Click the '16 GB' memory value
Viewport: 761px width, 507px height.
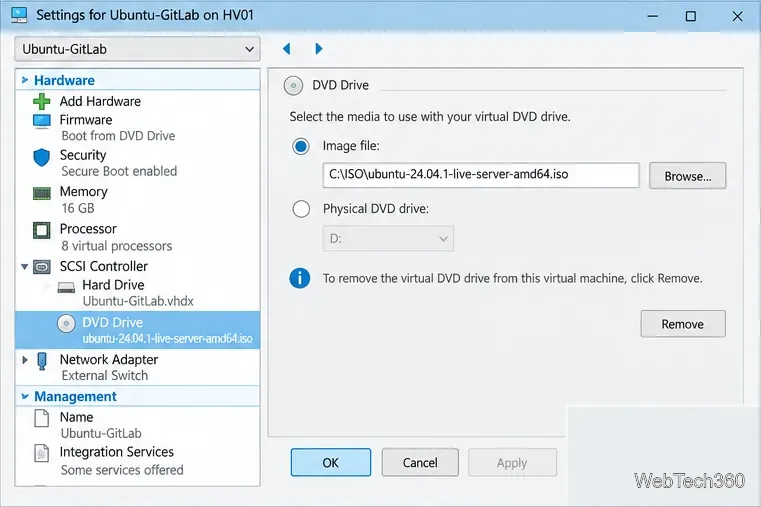(78, 209)
